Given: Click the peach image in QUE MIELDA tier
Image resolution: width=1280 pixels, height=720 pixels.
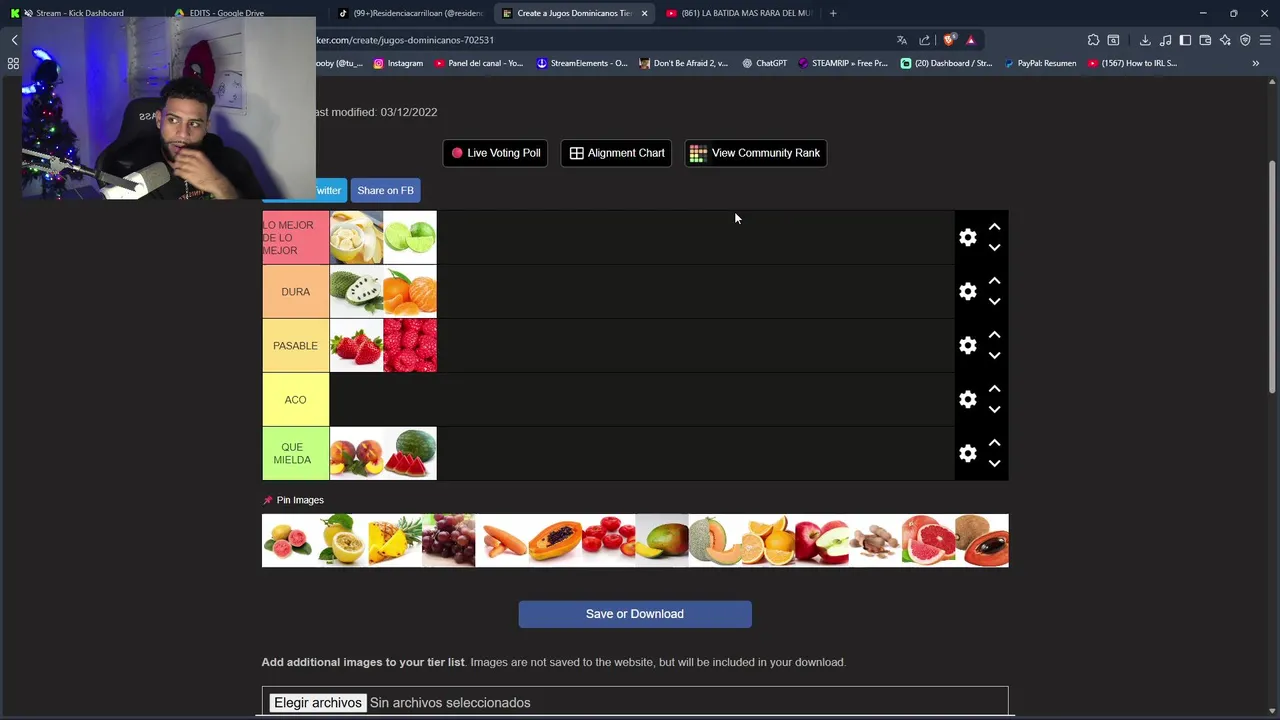Looking at the screenshot, I should (356, 454).
